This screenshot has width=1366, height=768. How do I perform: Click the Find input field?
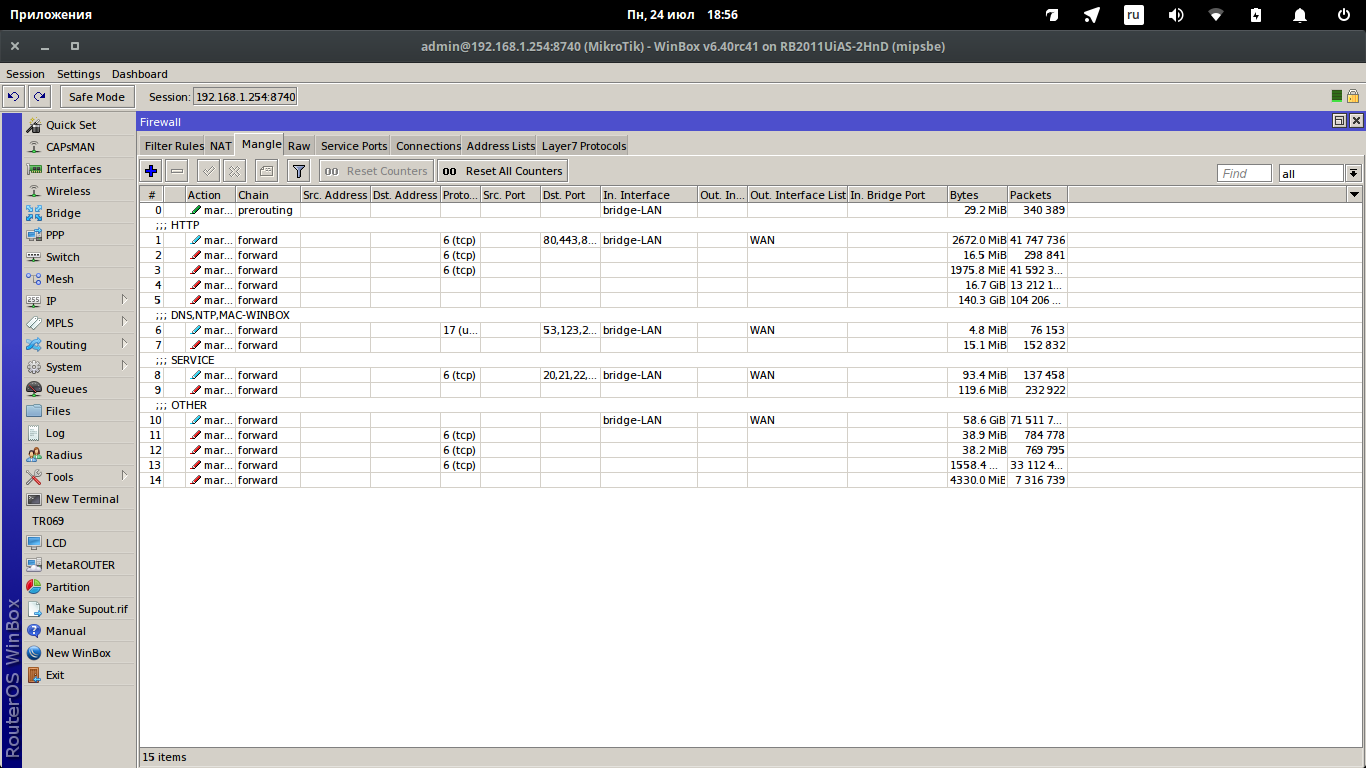[1244, 173]
